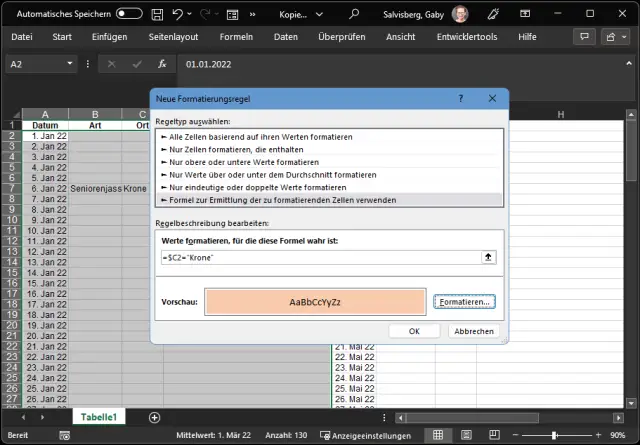Viewport: 640px width, 445px height.
Task: Open the Einfügen ribbon tab
Action: click(x=109, y=37)
